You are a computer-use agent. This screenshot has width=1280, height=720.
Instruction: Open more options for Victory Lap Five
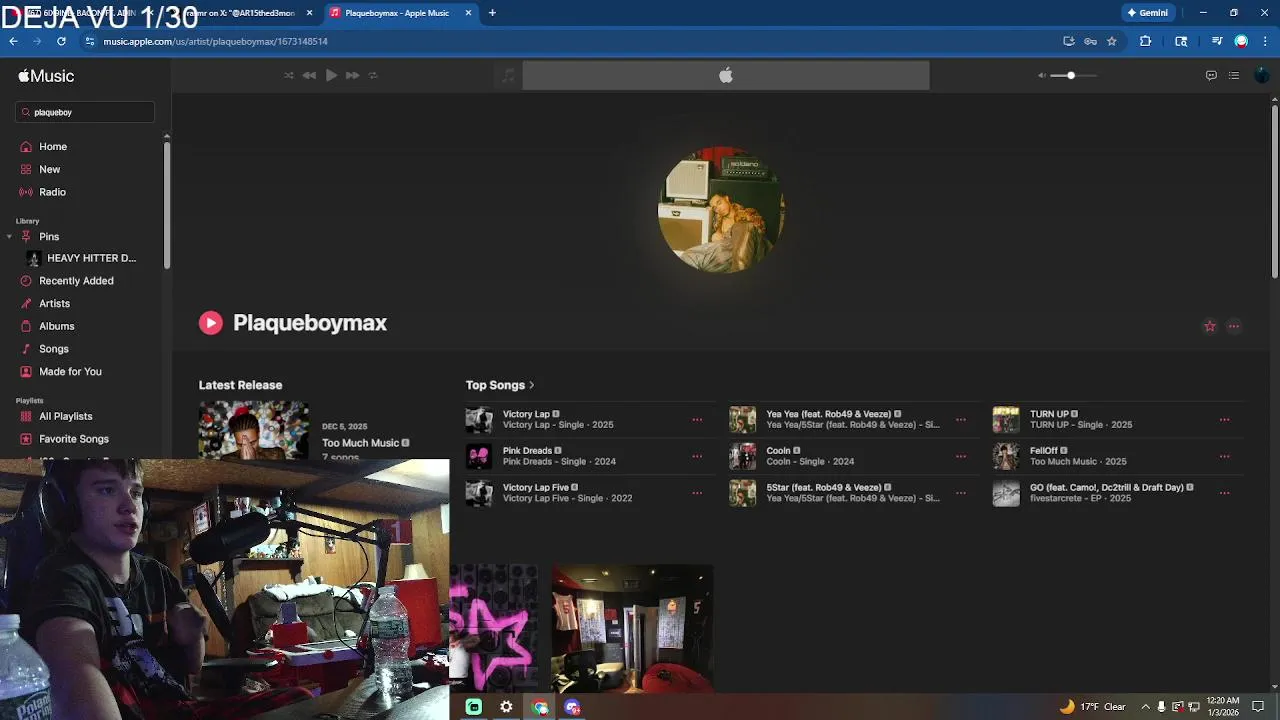697,493
